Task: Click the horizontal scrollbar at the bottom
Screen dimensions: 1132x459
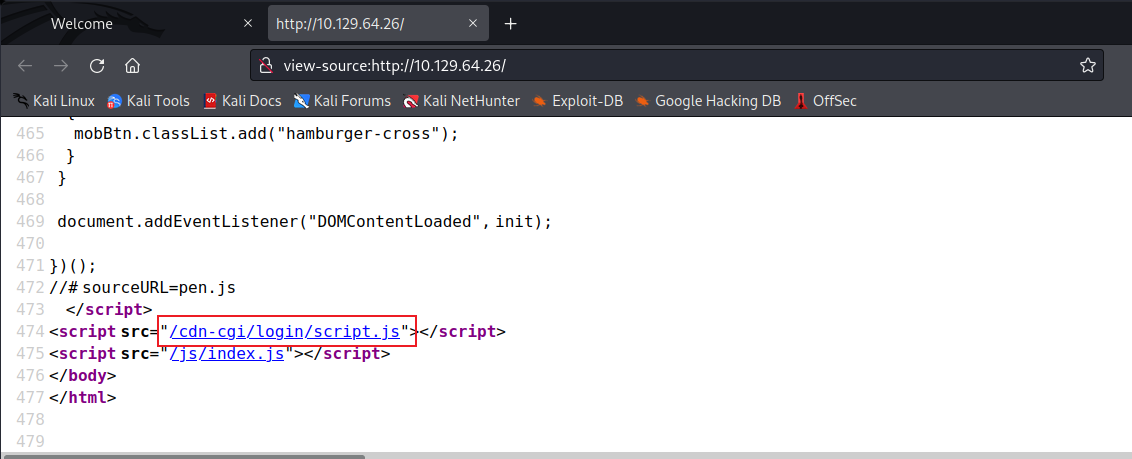Action: pyautogui.click(x=183, y=456)
